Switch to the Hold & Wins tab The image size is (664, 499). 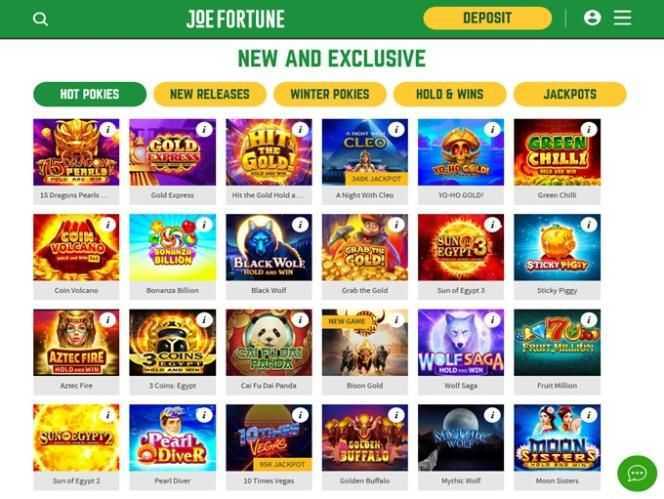tap(450, 94)
